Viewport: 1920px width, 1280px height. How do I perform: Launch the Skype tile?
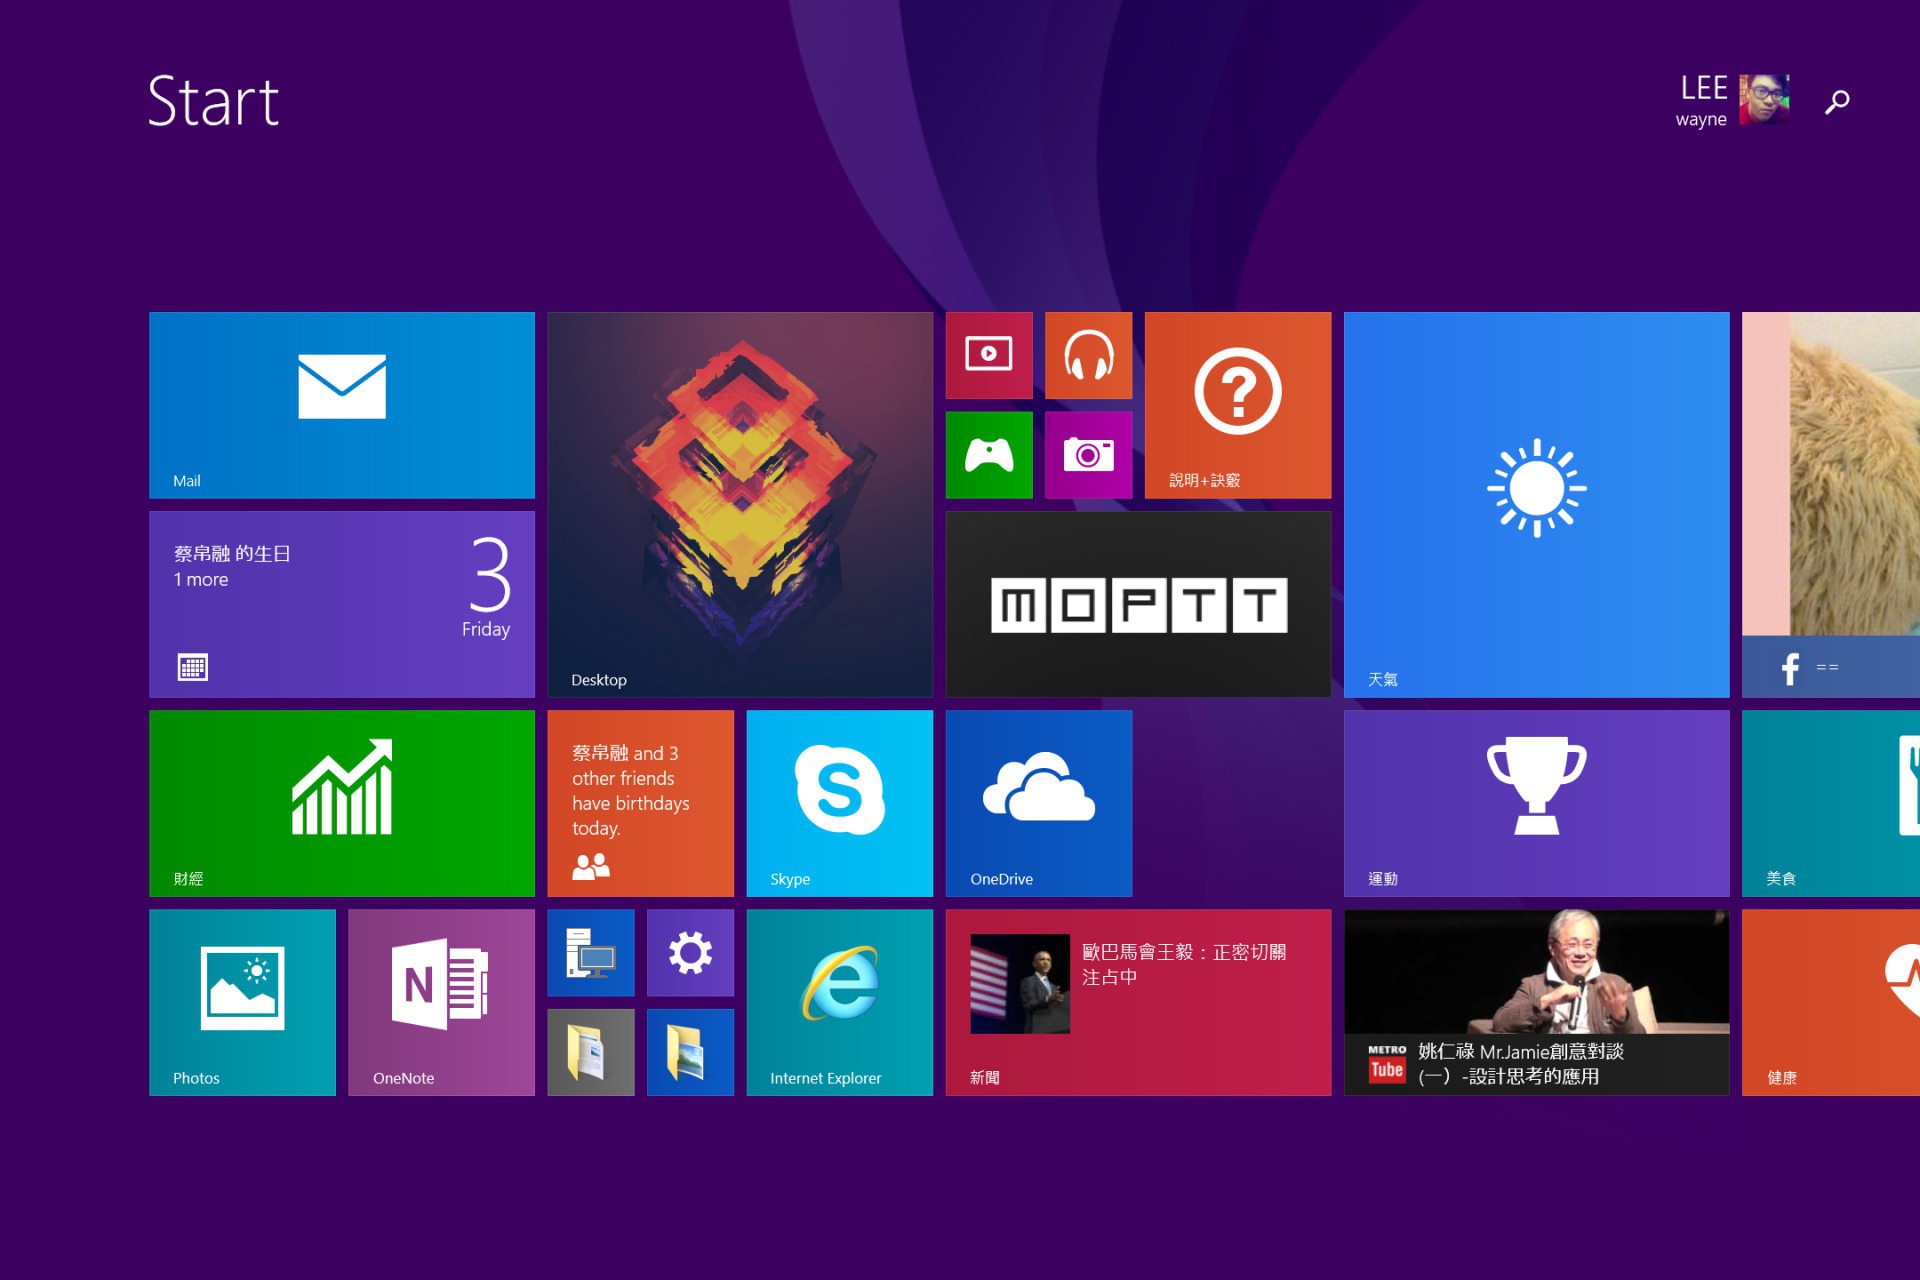pos(840,803)
